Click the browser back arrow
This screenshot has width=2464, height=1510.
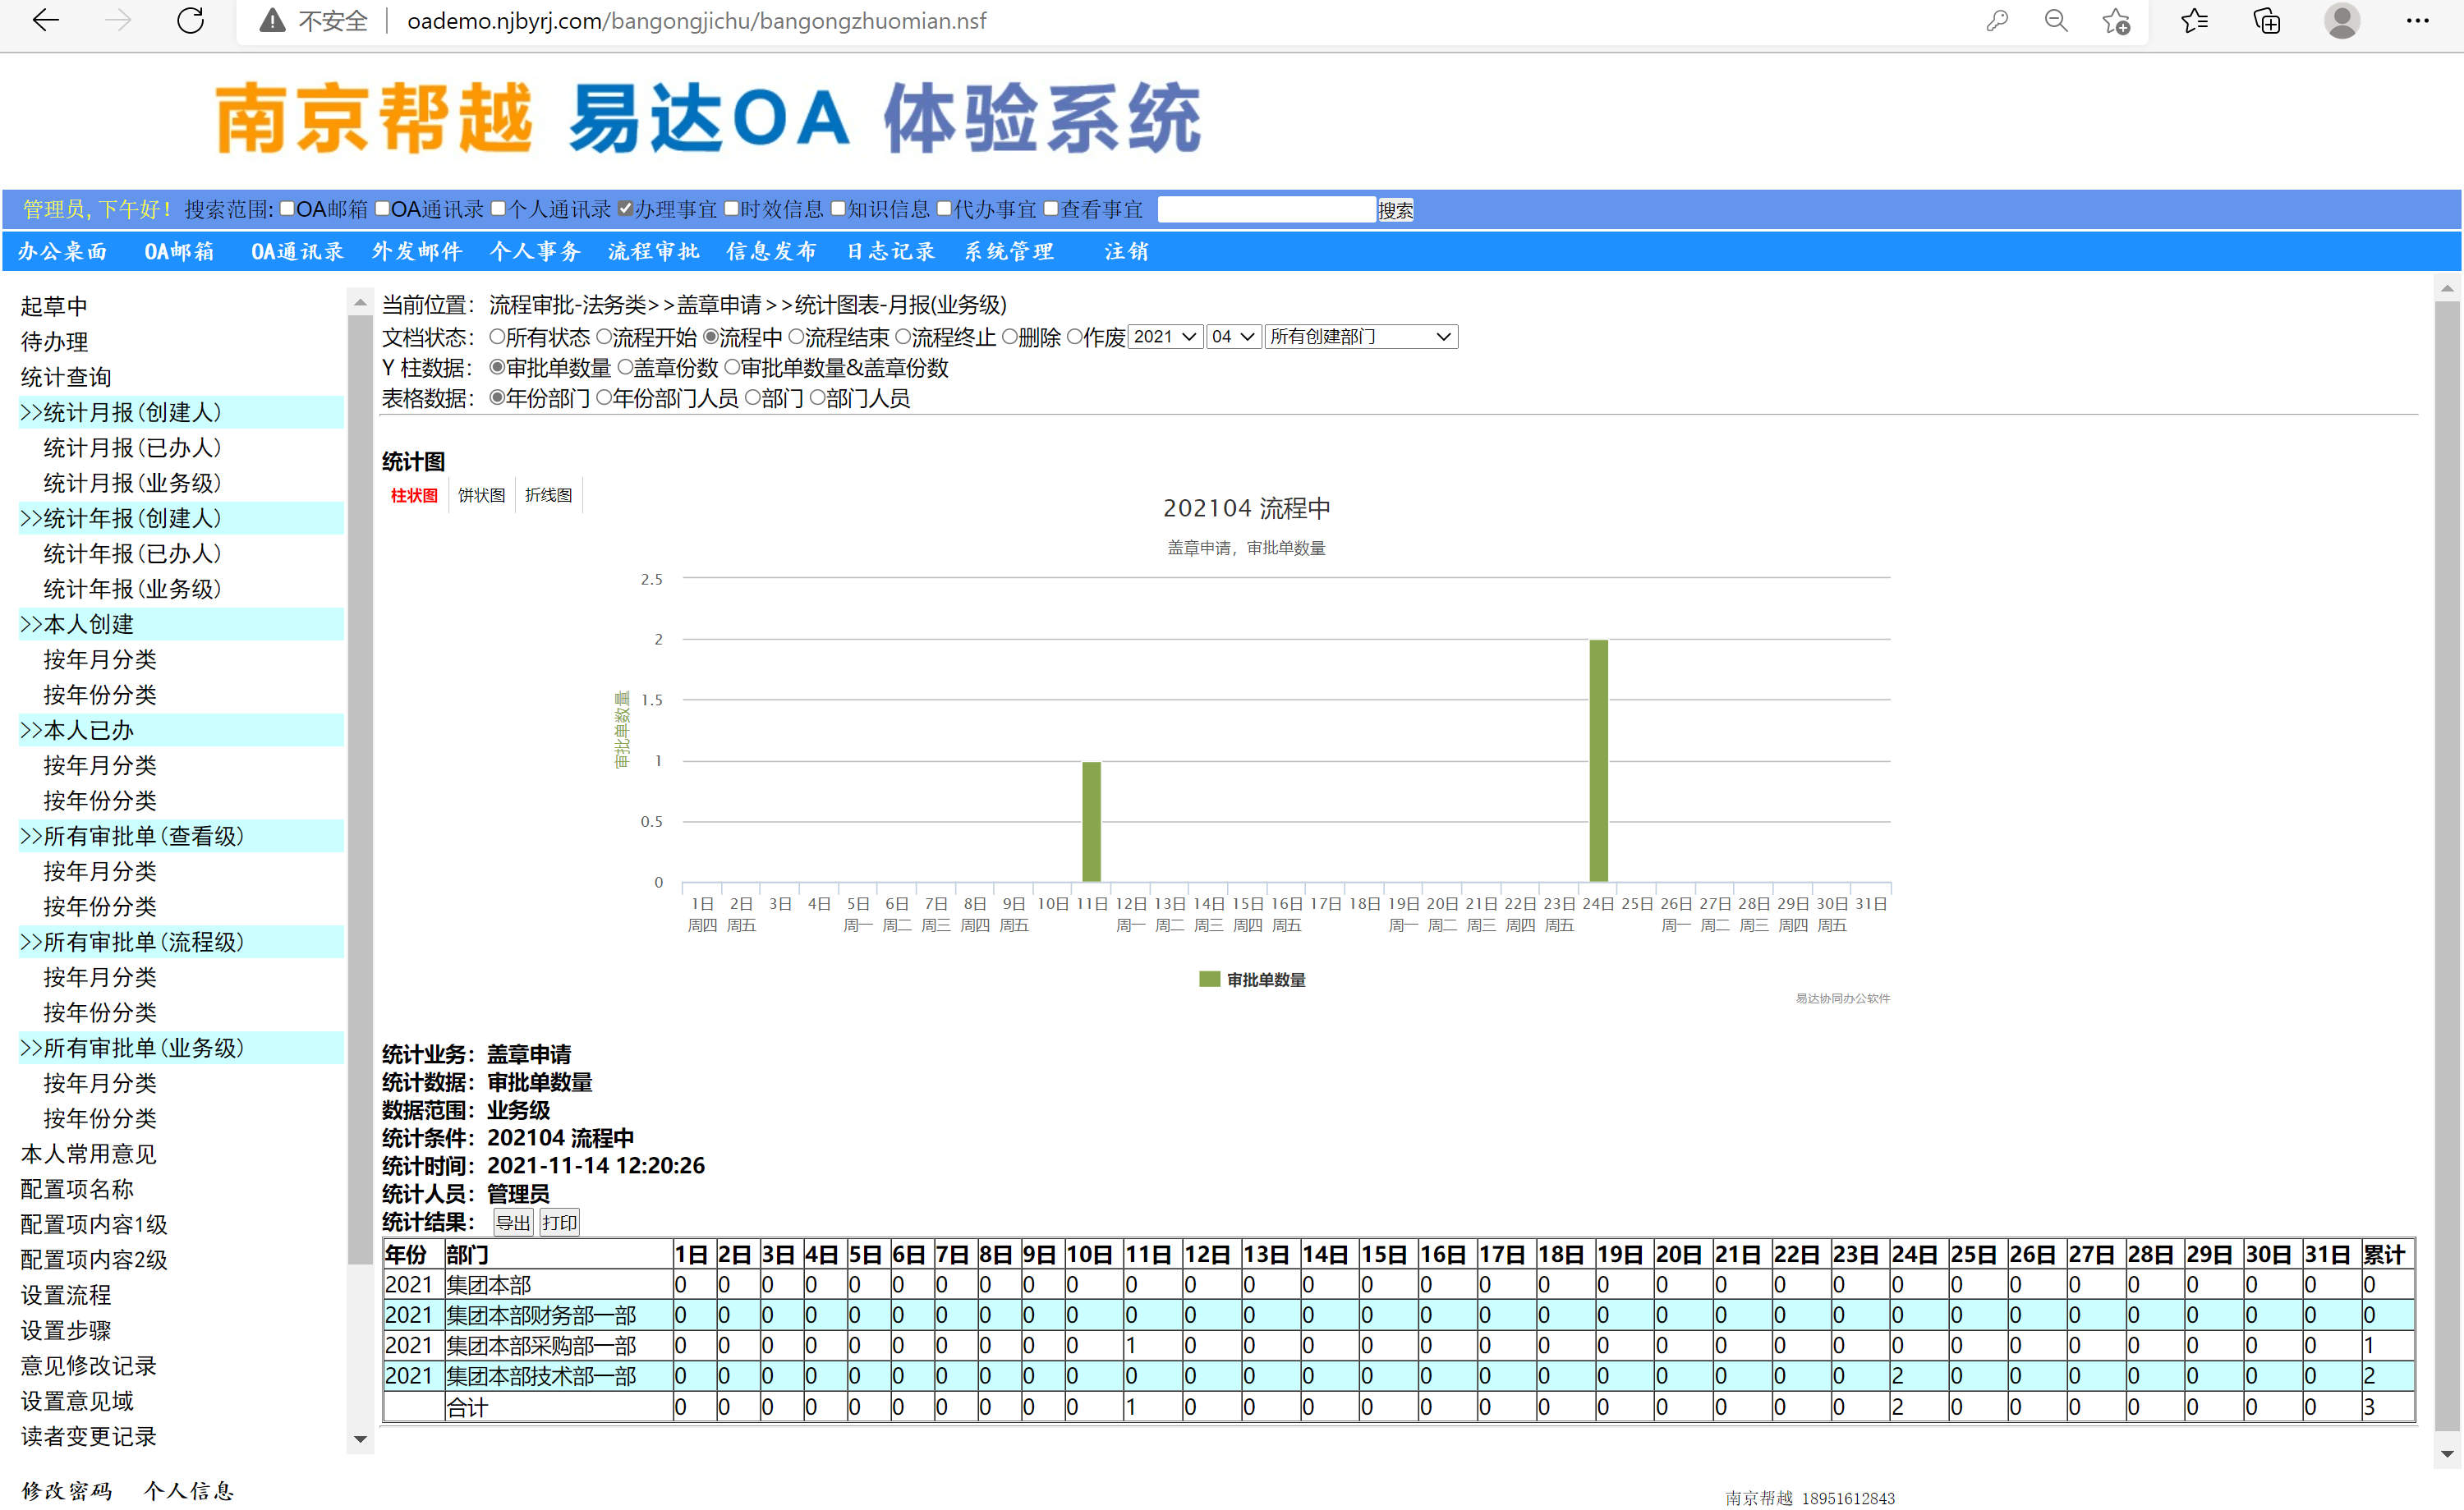[46, 21]
